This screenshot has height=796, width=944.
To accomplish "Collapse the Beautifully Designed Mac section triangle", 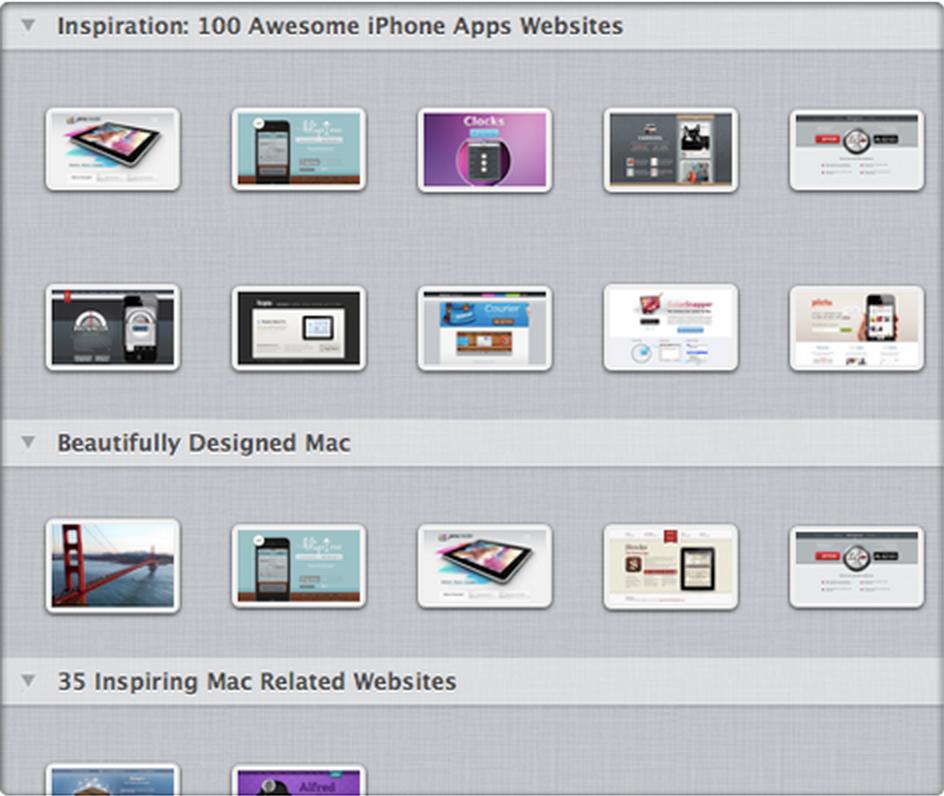I will (x=28, y=443).
